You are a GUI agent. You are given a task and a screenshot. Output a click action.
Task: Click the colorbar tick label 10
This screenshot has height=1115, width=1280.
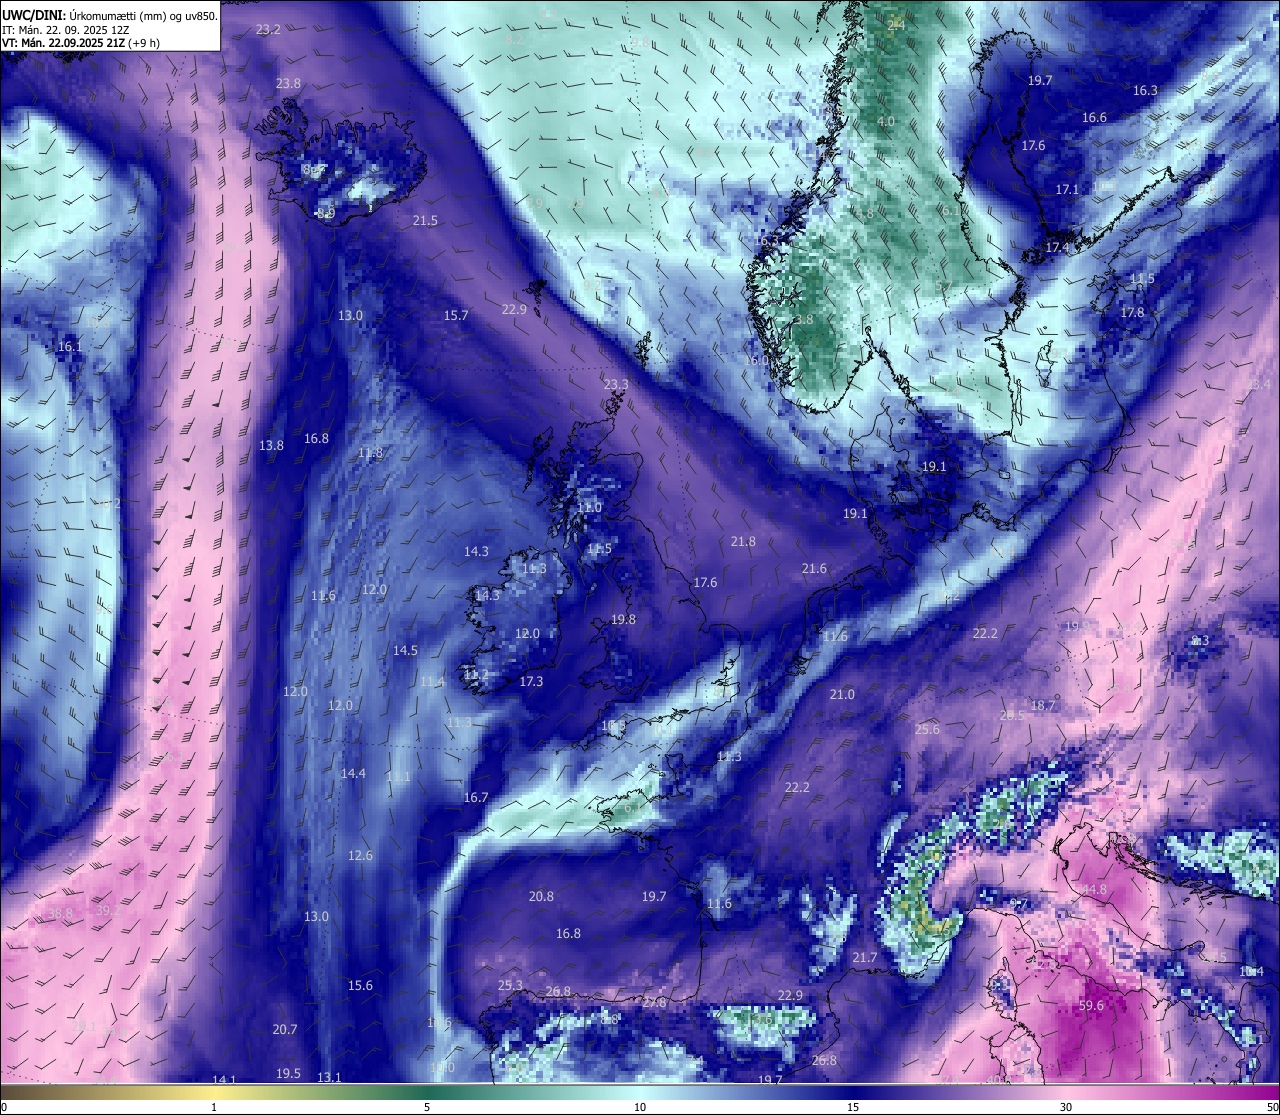click(640, 1107)
